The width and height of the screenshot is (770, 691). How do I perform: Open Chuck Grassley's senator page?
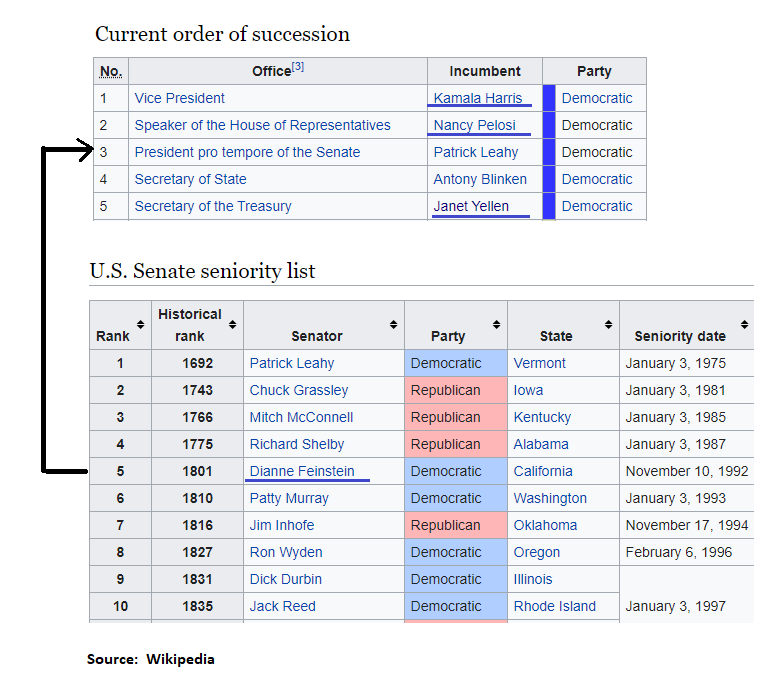[x=299, y=390]
